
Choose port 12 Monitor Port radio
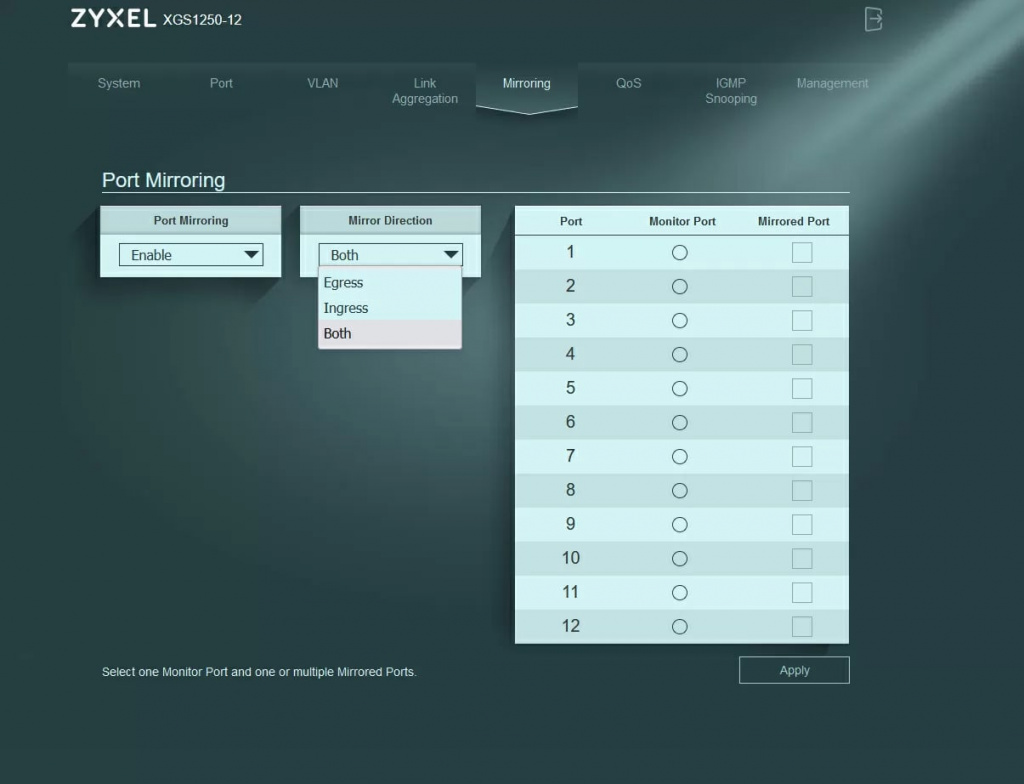click(x=680, y=627)
